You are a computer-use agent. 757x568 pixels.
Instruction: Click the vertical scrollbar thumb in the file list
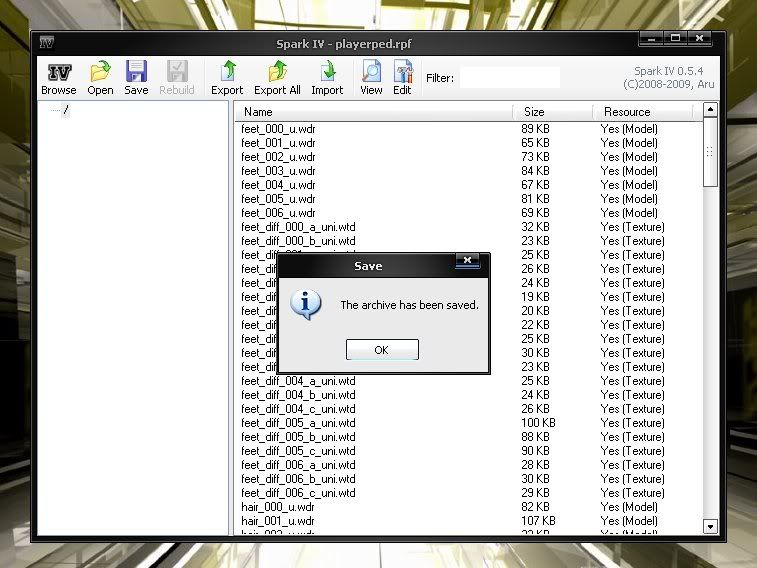tap(710, 152)
